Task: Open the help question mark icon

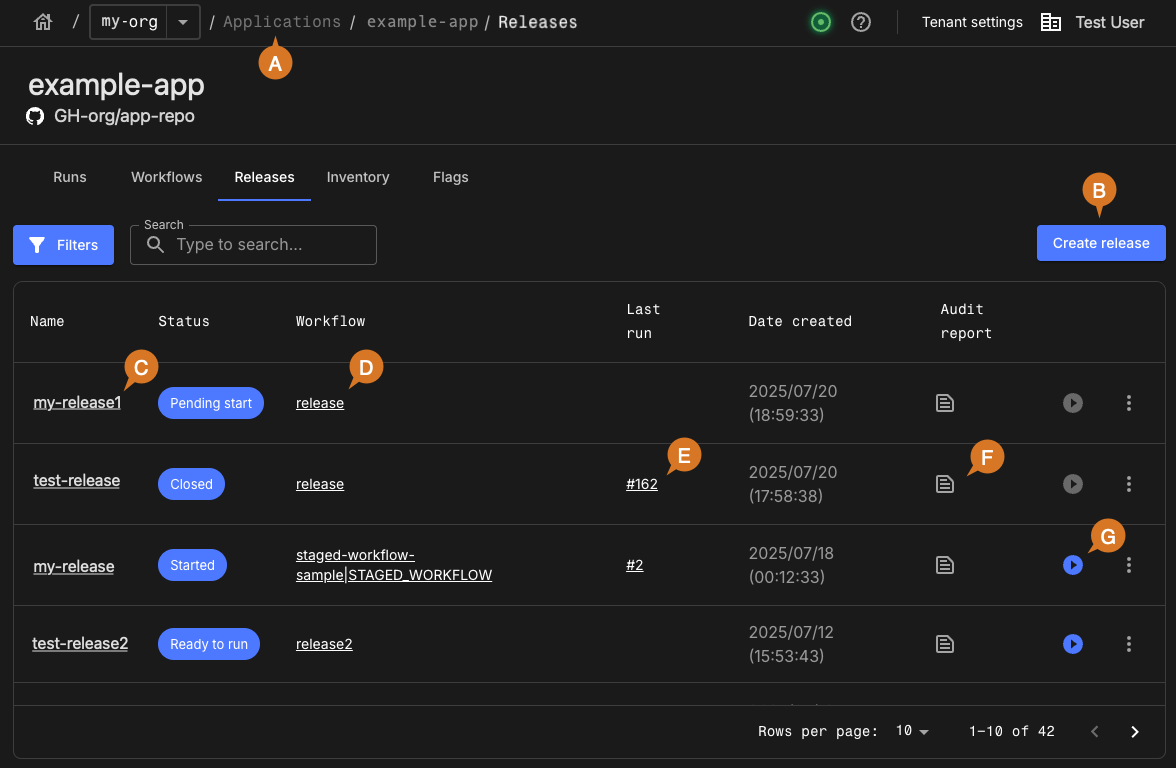Action: point(861,22)
